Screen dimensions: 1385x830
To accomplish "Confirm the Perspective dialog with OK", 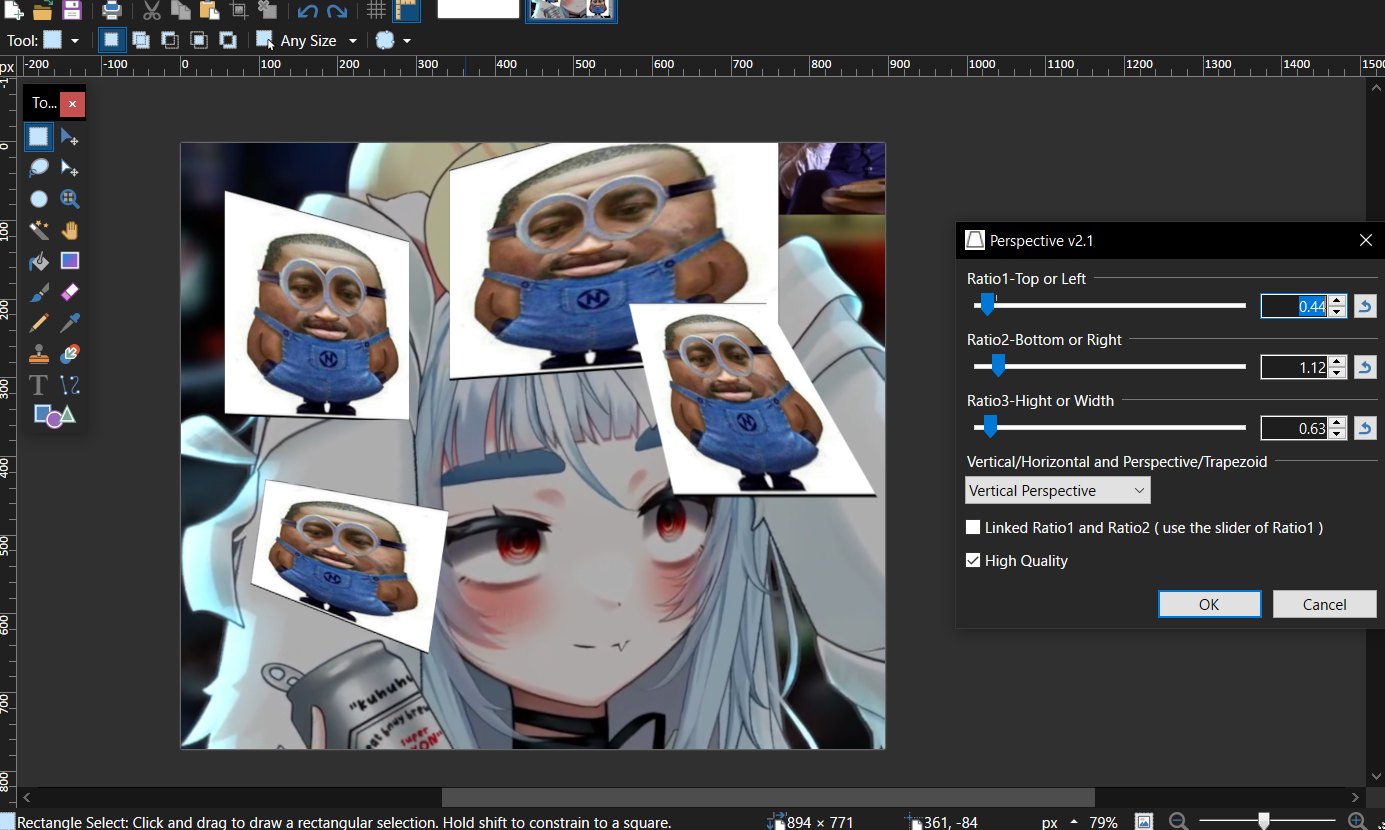I will pos(1209,604).
